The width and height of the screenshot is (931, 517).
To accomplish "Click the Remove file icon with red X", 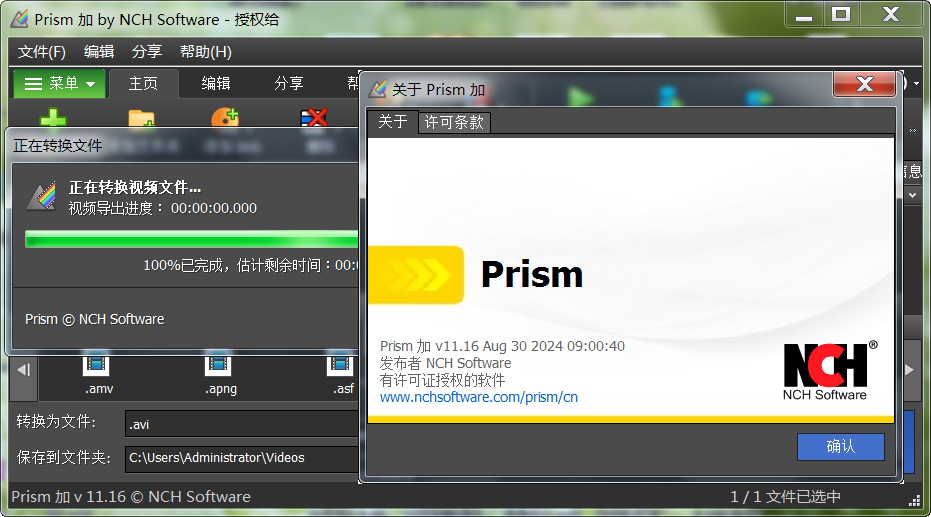I will click(314, 118).
